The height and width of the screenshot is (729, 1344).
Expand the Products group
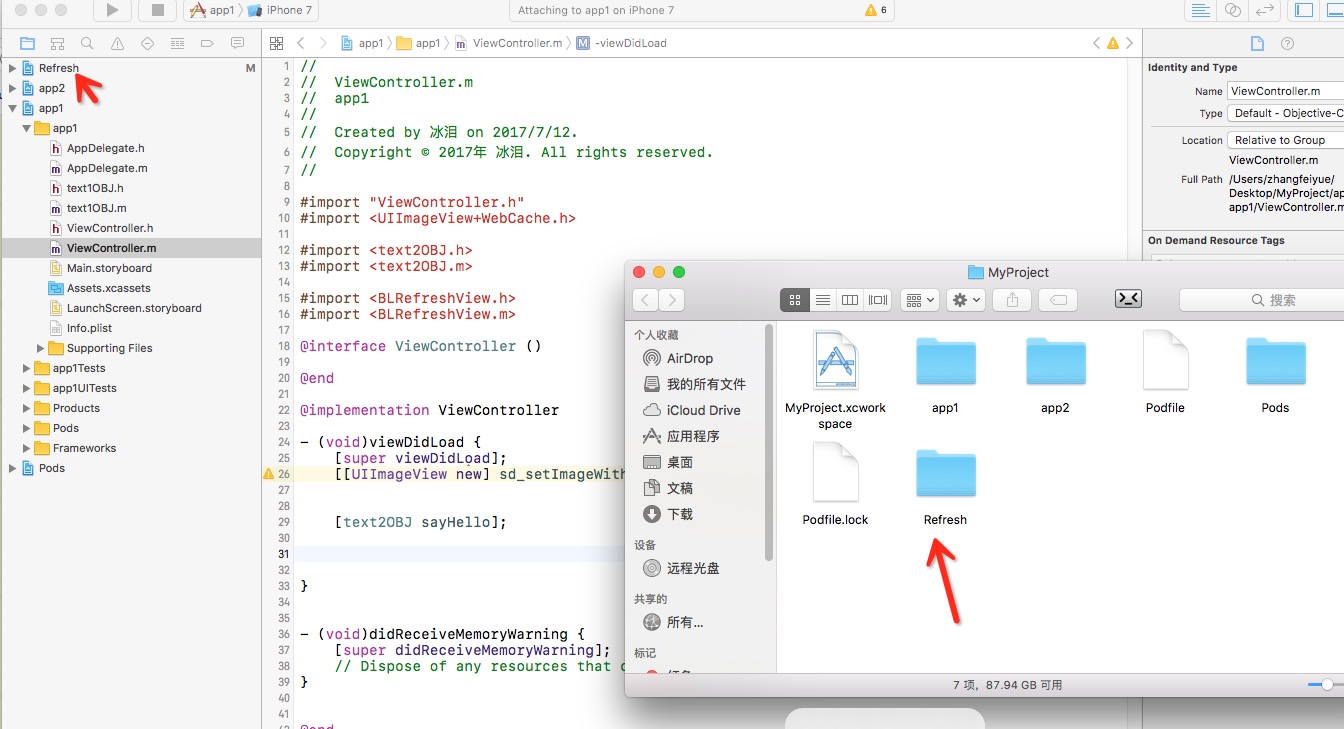tap(26, 408)
